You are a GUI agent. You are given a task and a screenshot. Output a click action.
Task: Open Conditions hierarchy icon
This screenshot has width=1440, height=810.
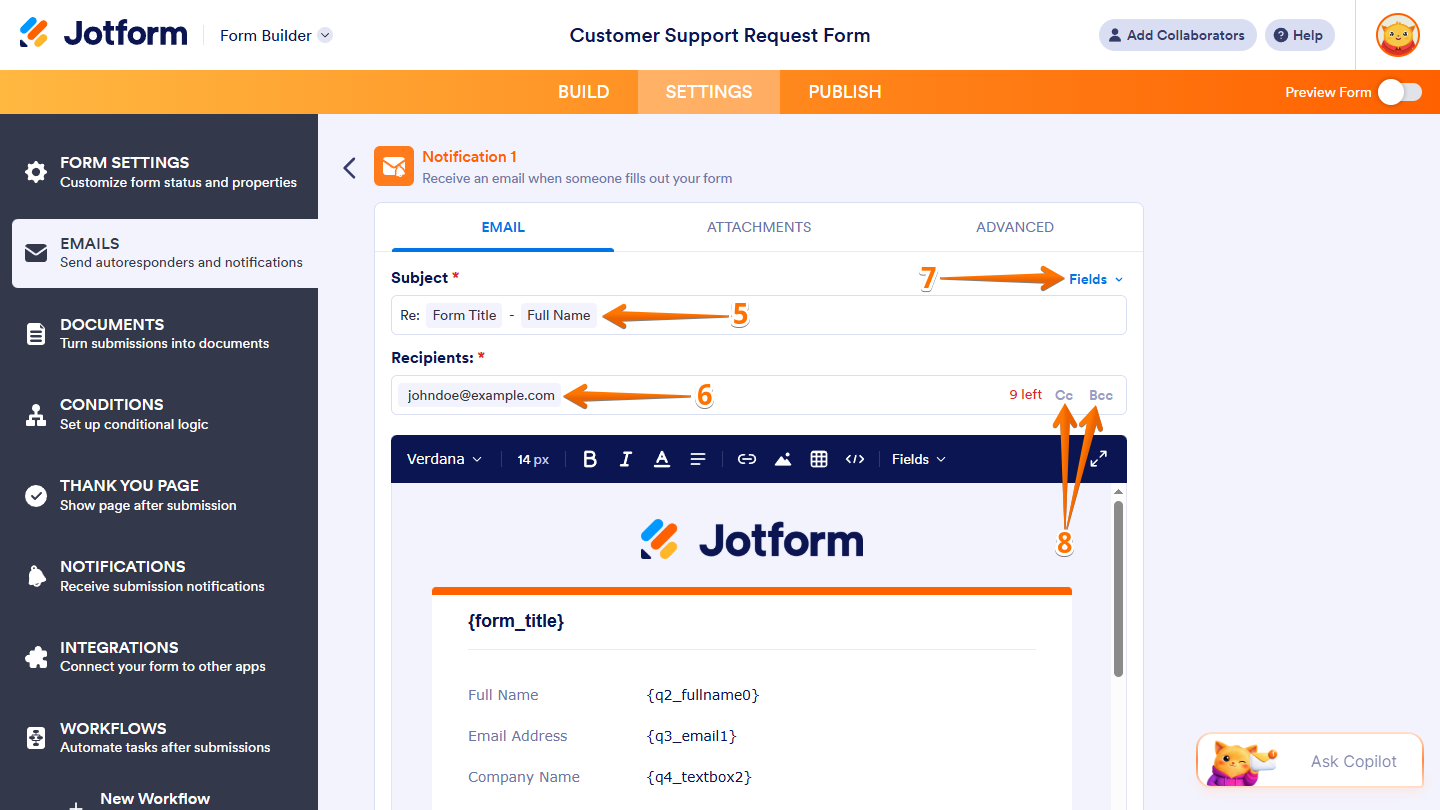click(x=36, y=415)
